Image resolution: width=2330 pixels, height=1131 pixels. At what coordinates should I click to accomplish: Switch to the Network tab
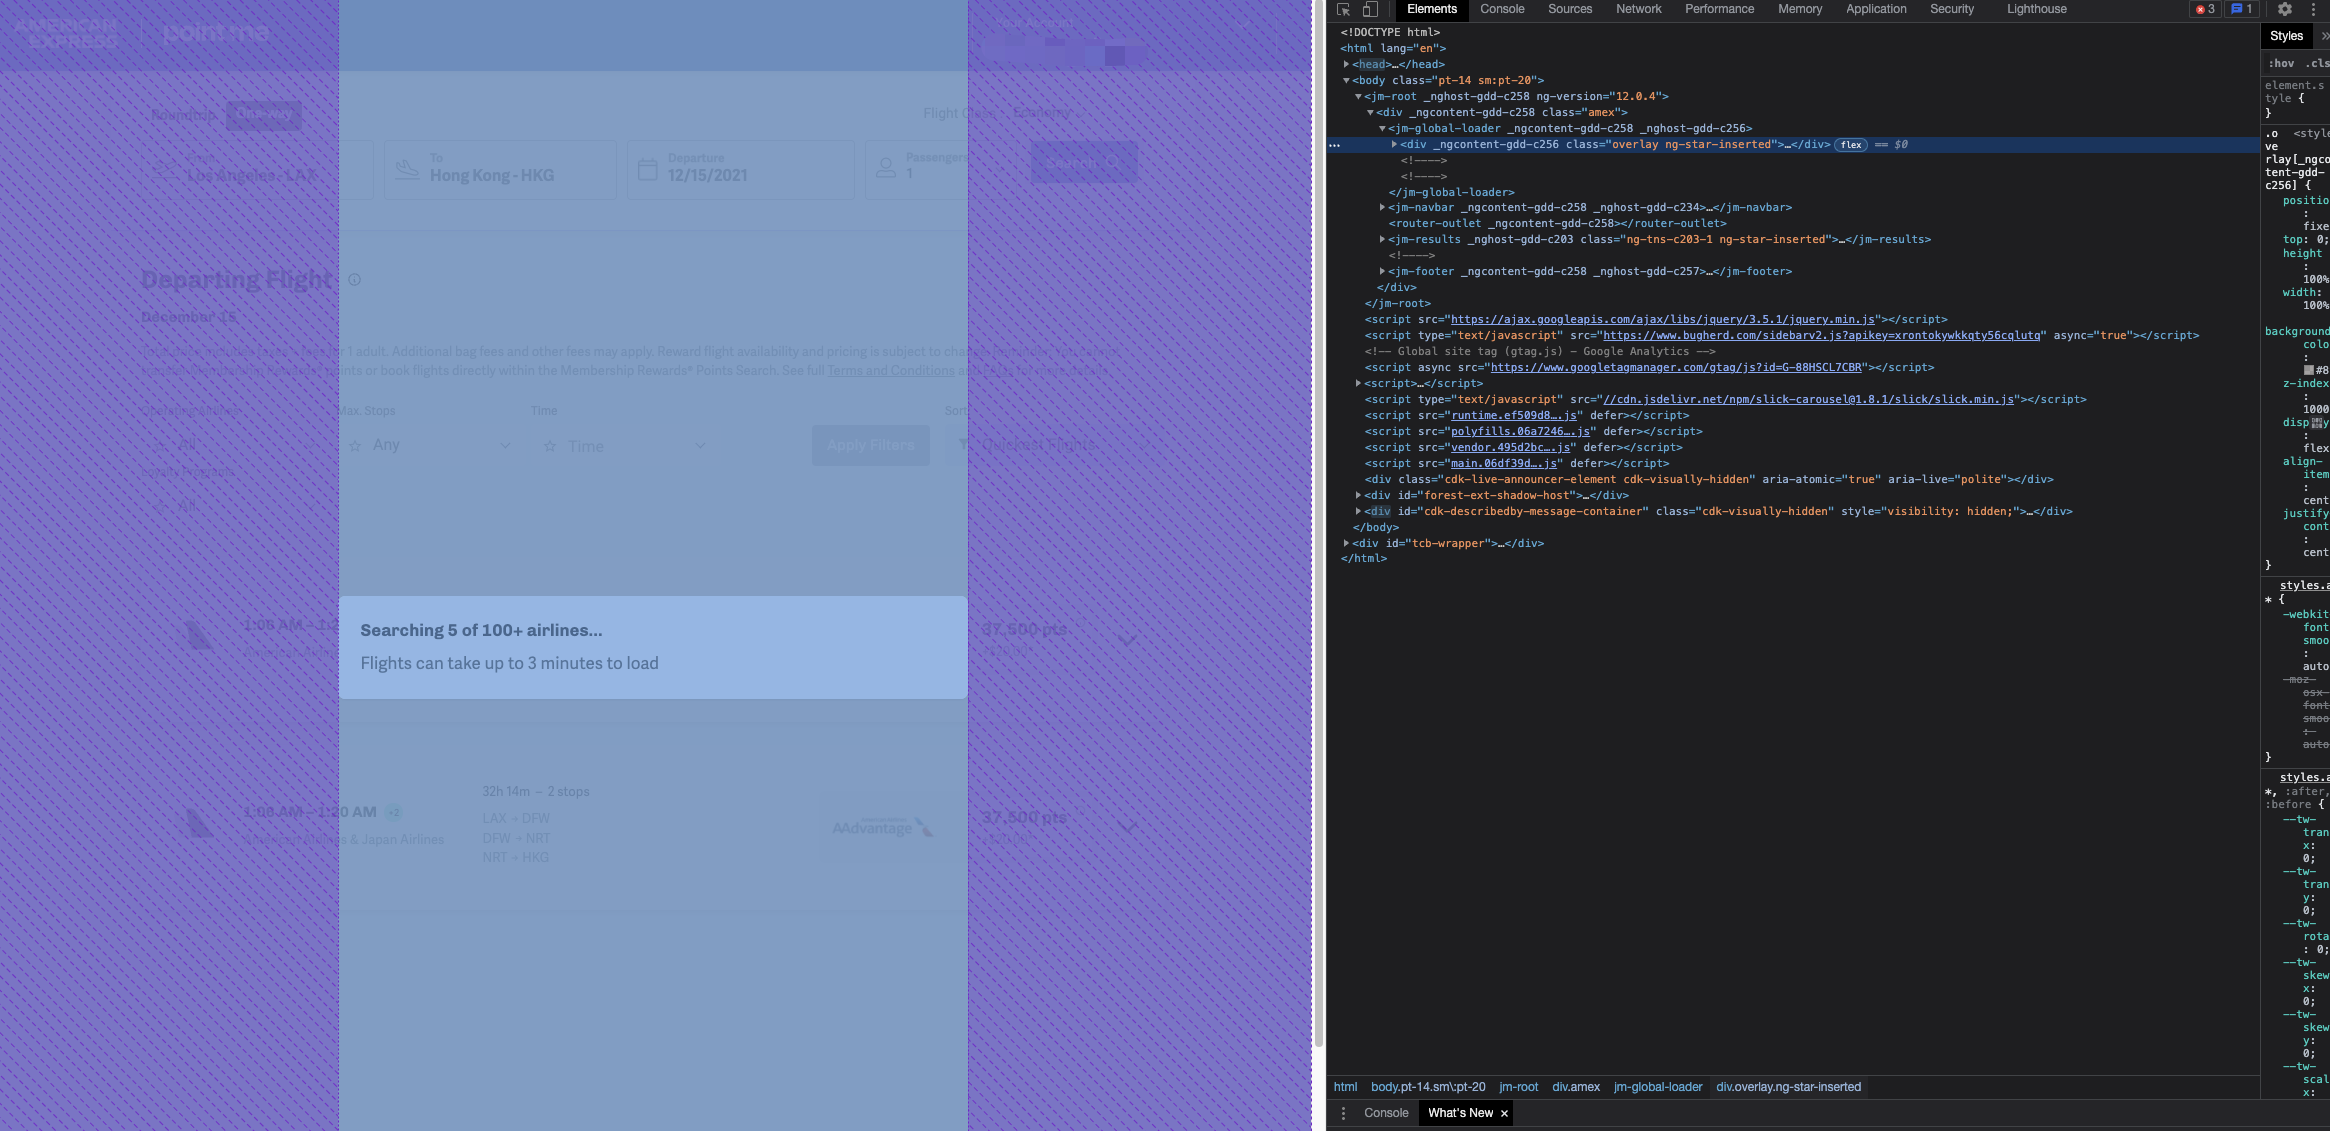point(1638,9)
